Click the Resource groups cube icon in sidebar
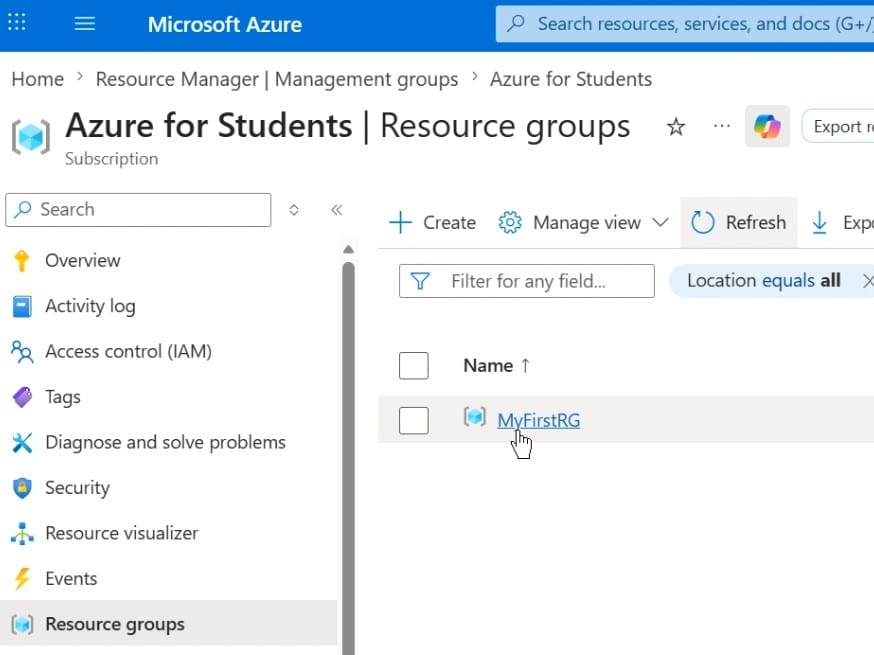This screenshot has width=874, height=655. pos(22,624)
